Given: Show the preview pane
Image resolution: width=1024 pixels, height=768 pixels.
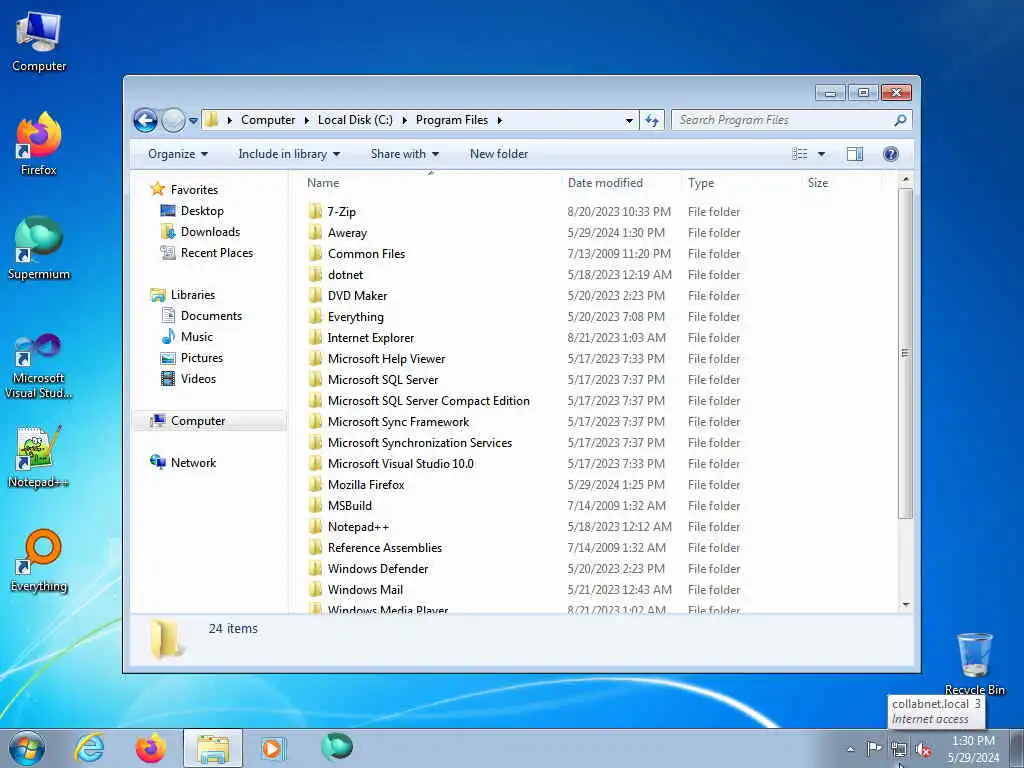Looking at the screenshot, I should (x=854, y=154).
